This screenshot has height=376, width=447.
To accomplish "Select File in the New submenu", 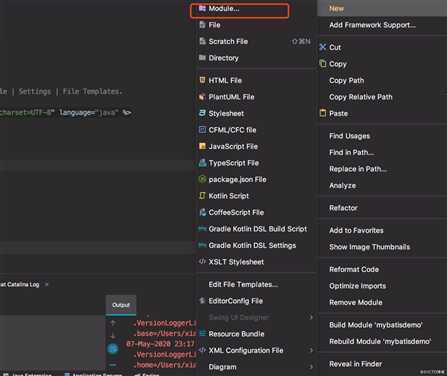I will coord(214,25).
